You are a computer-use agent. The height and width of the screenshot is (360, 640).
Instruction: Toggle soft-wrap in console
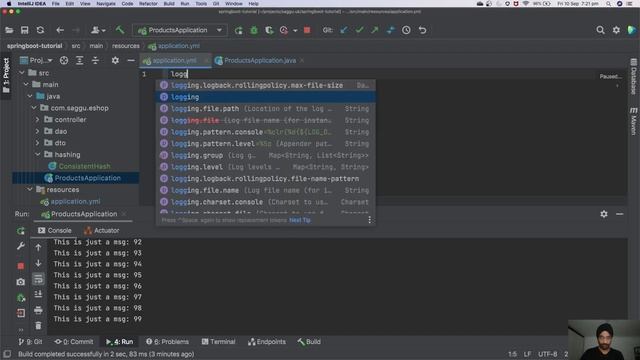coord(38,279)
